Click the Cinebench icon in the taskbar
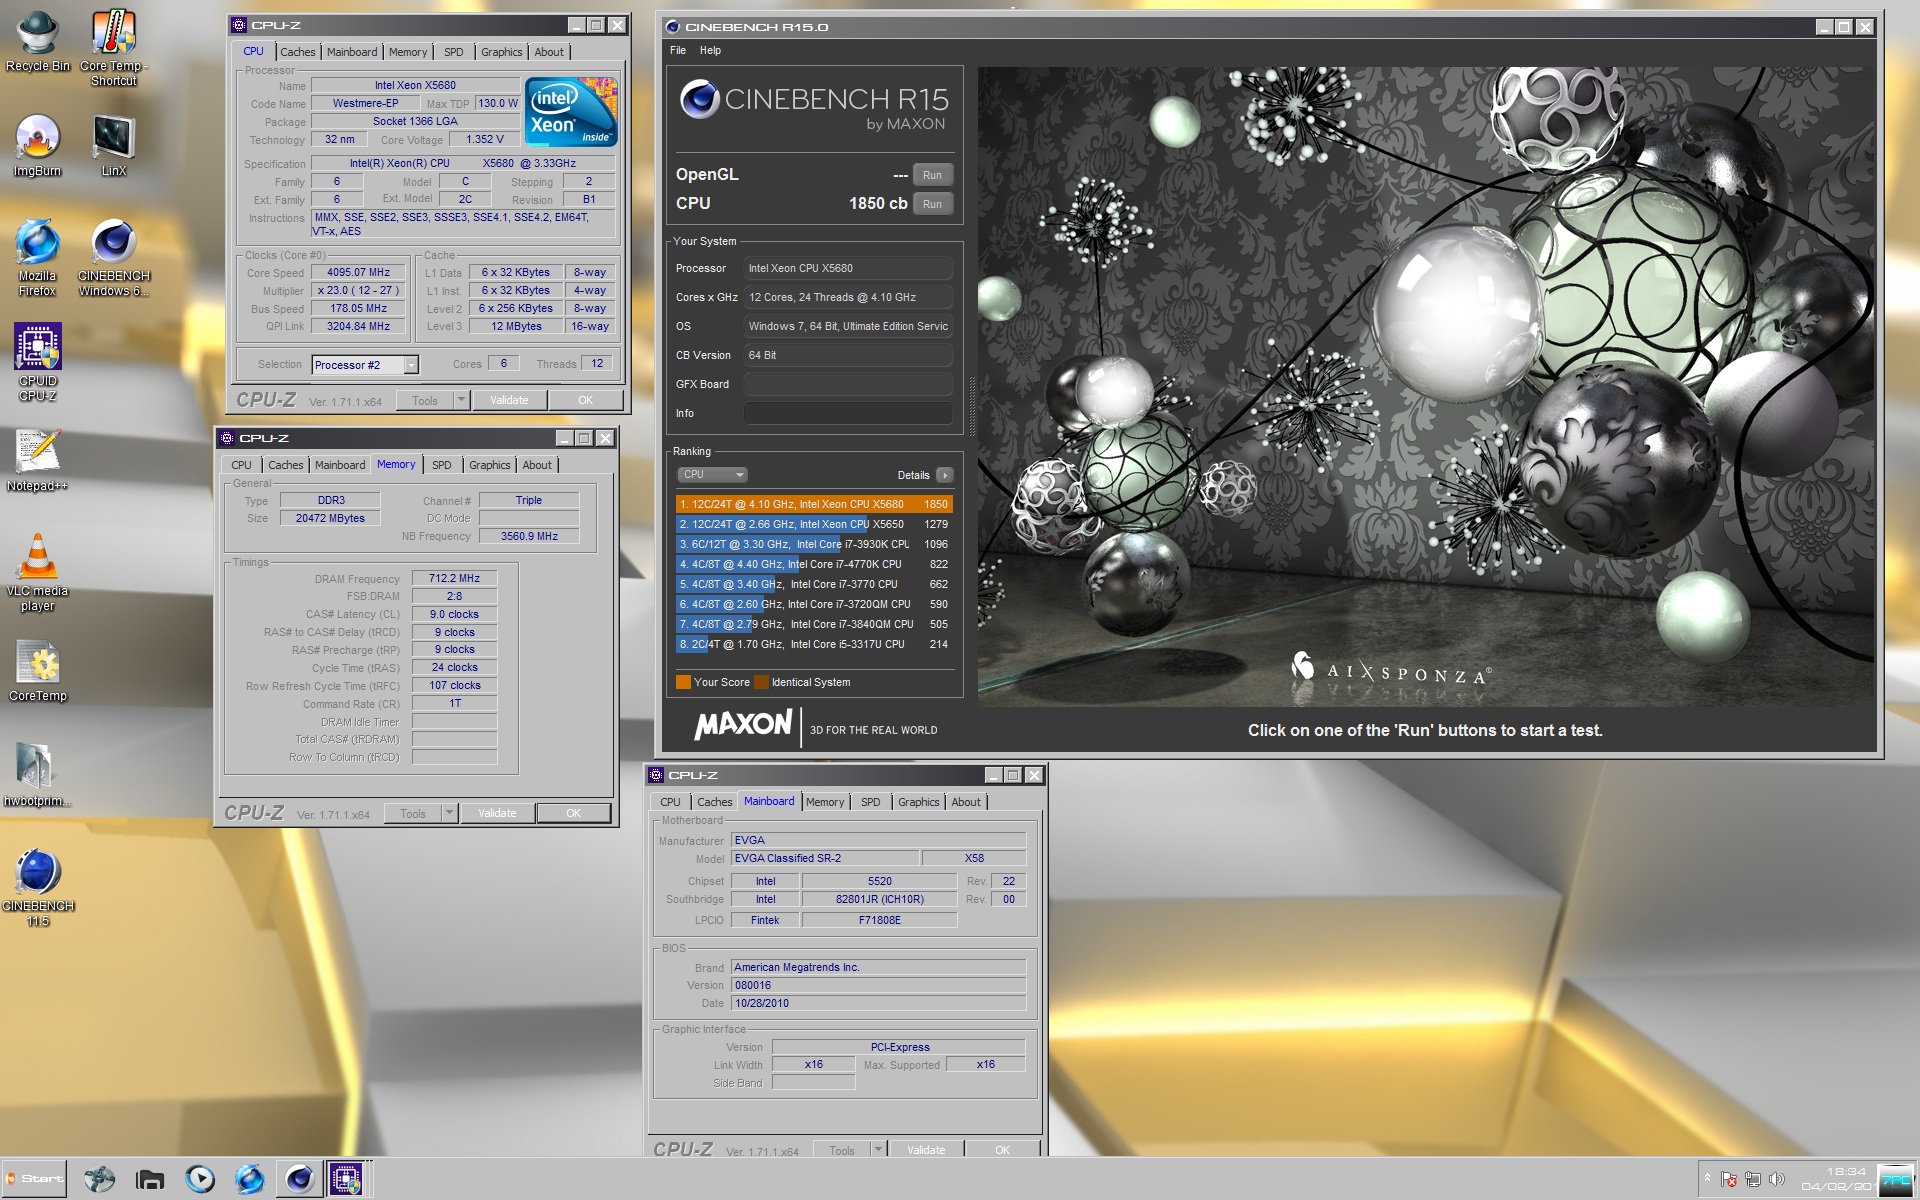1920x1200 pixels. [299, 1180]
